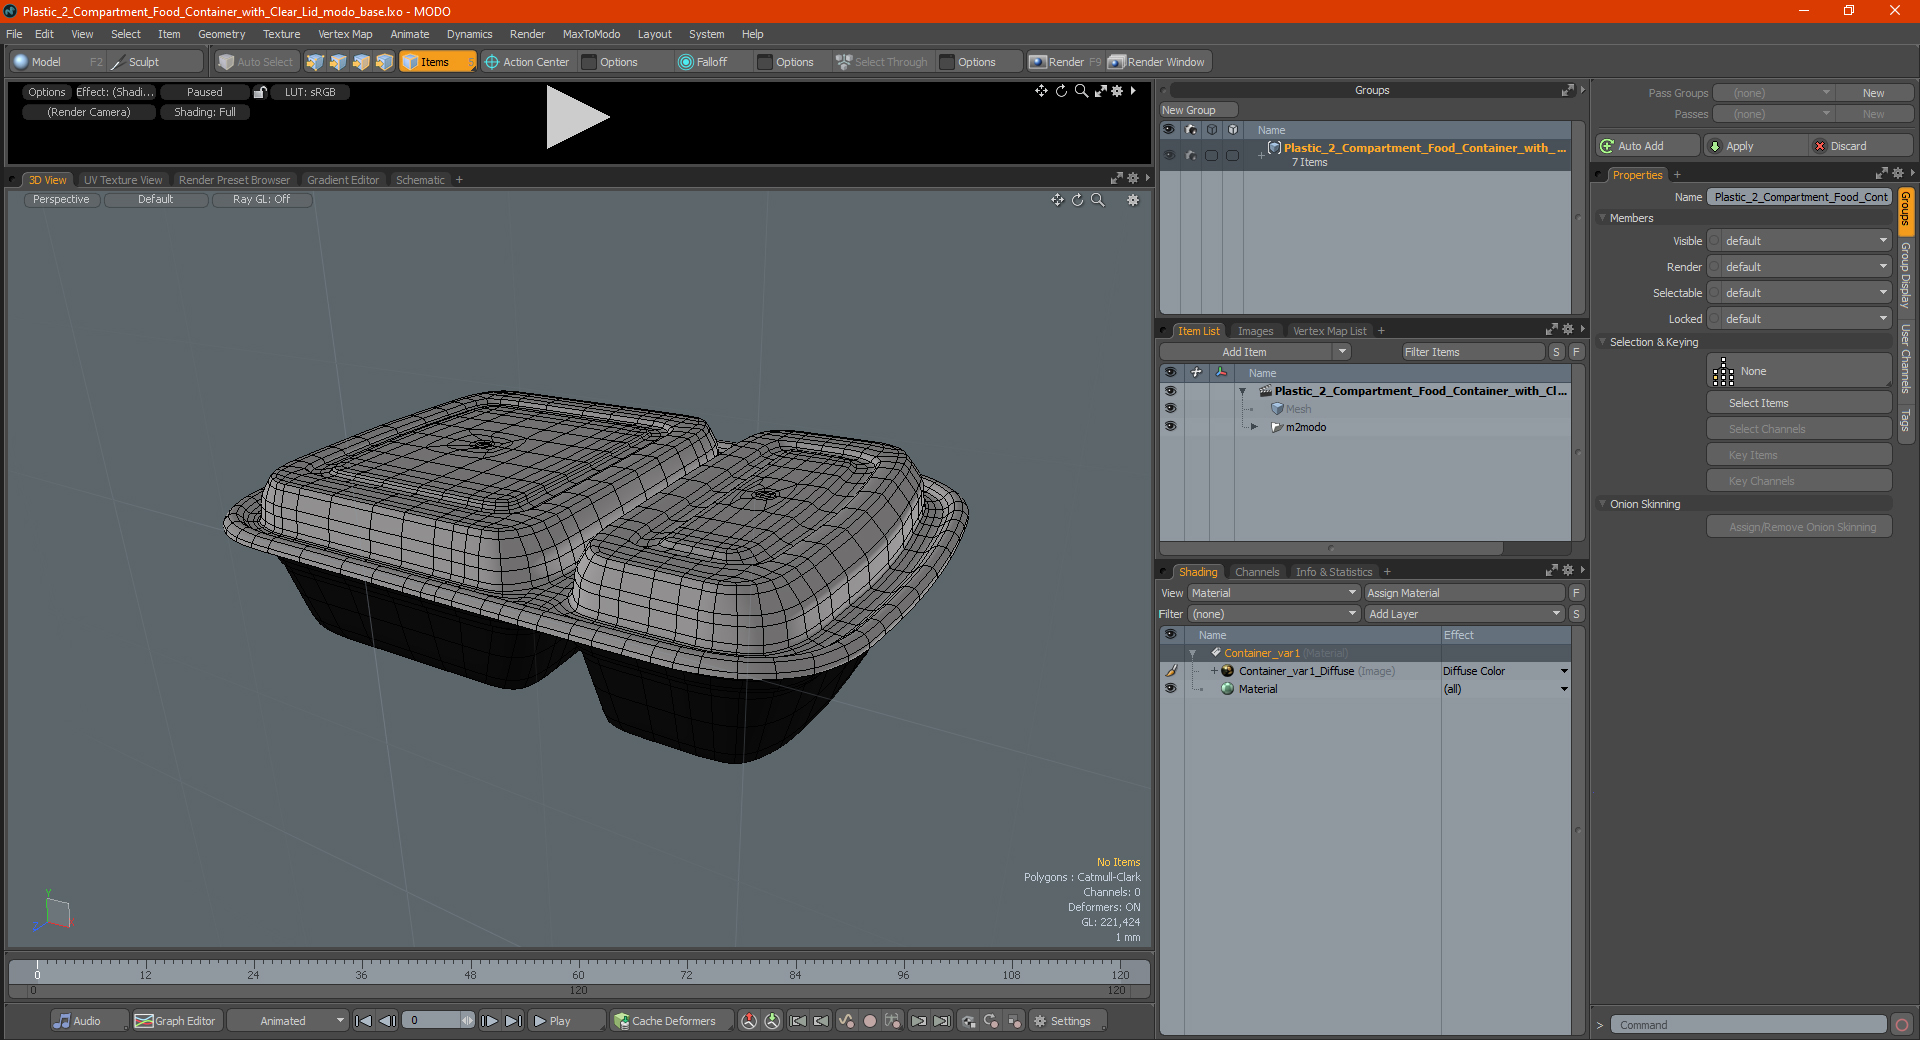Select Edges selection mode icon

(x=338, y=62)
